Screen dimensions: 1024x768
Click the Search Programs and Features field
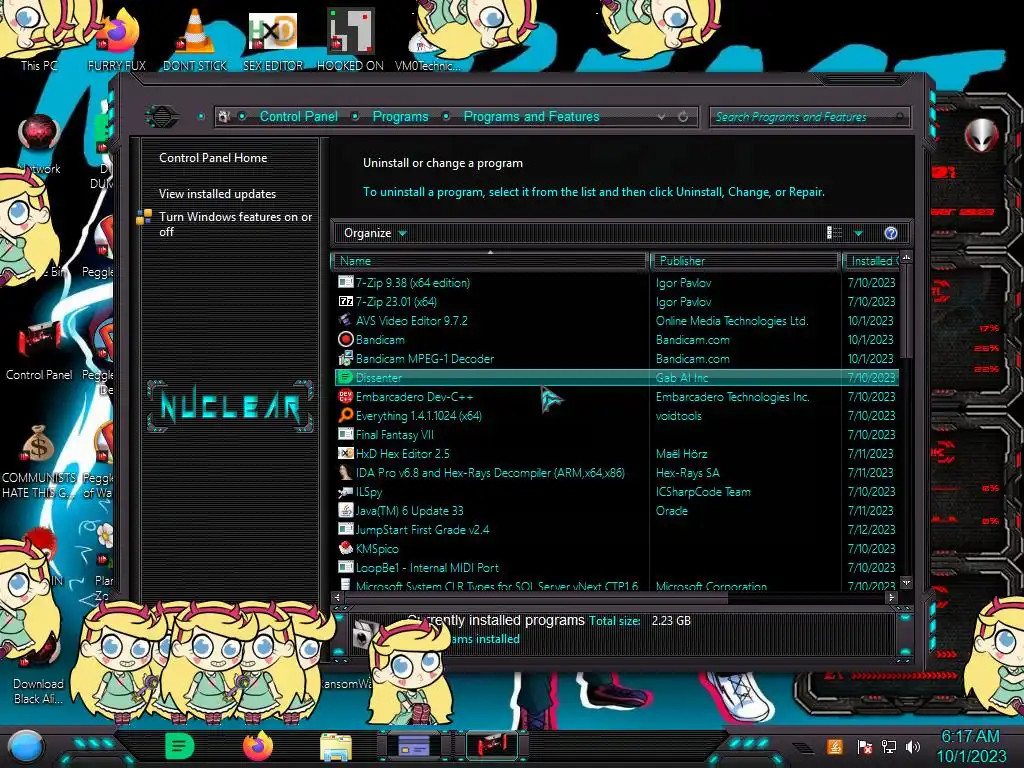click(x=808, y=117)
